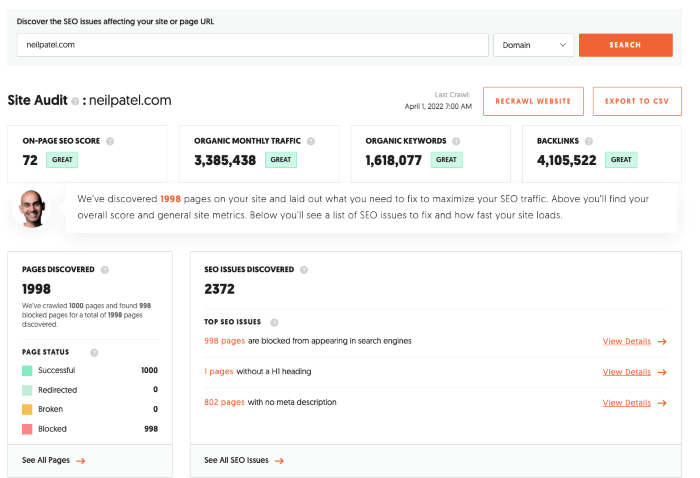Viewport: 700px width, 478px height.
Task: Click the 4,105,522 backlinks value
Action: click(567, 160)
